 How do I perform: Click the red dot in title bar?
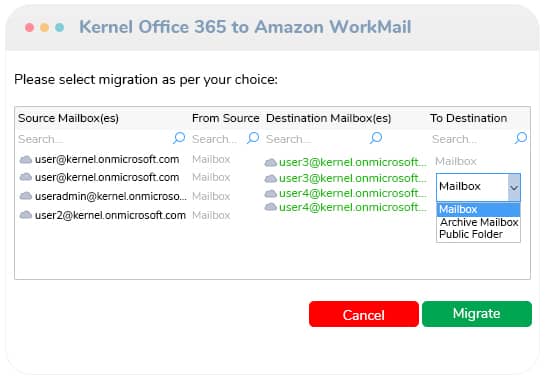[x=30, y=27]
